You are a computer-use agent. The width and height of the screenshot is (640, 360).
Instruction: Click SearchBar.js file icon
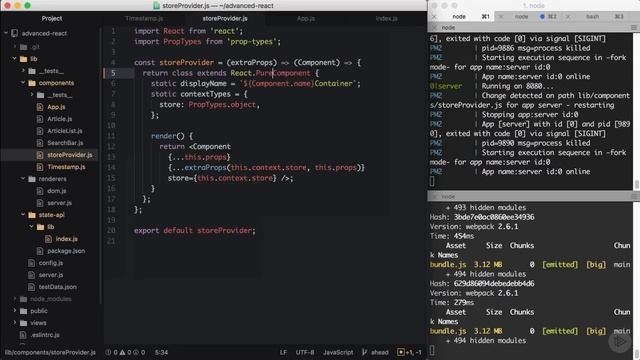(x=40, y=143)
